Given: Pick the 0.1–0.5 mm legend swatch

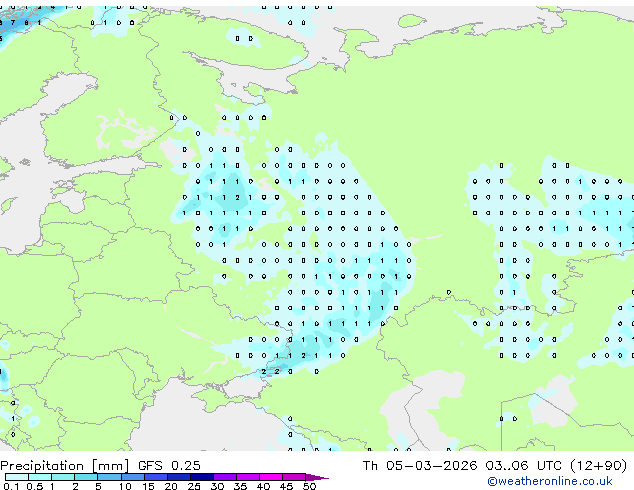Looking at the screenshot, I should (17, 477).
